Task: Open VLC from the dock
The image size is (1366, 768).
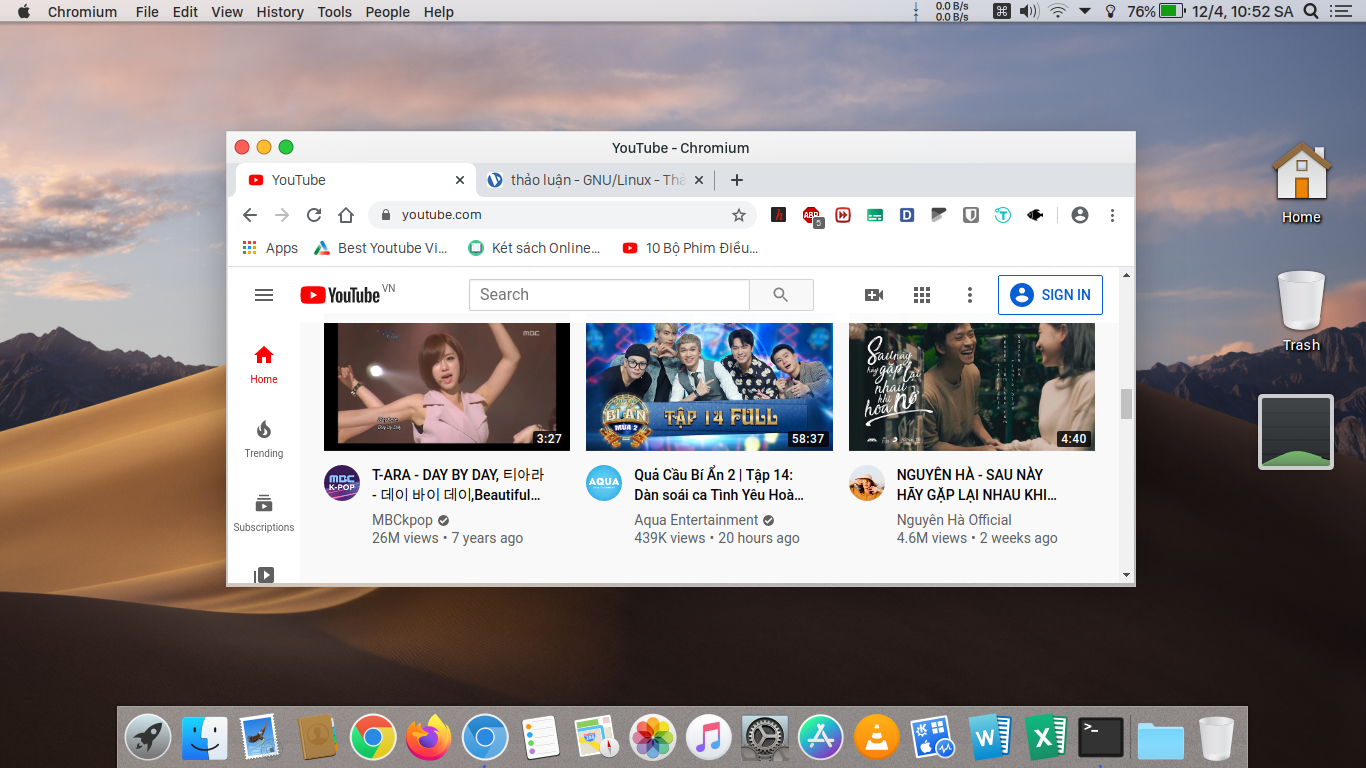Action: tap(879, 738)
